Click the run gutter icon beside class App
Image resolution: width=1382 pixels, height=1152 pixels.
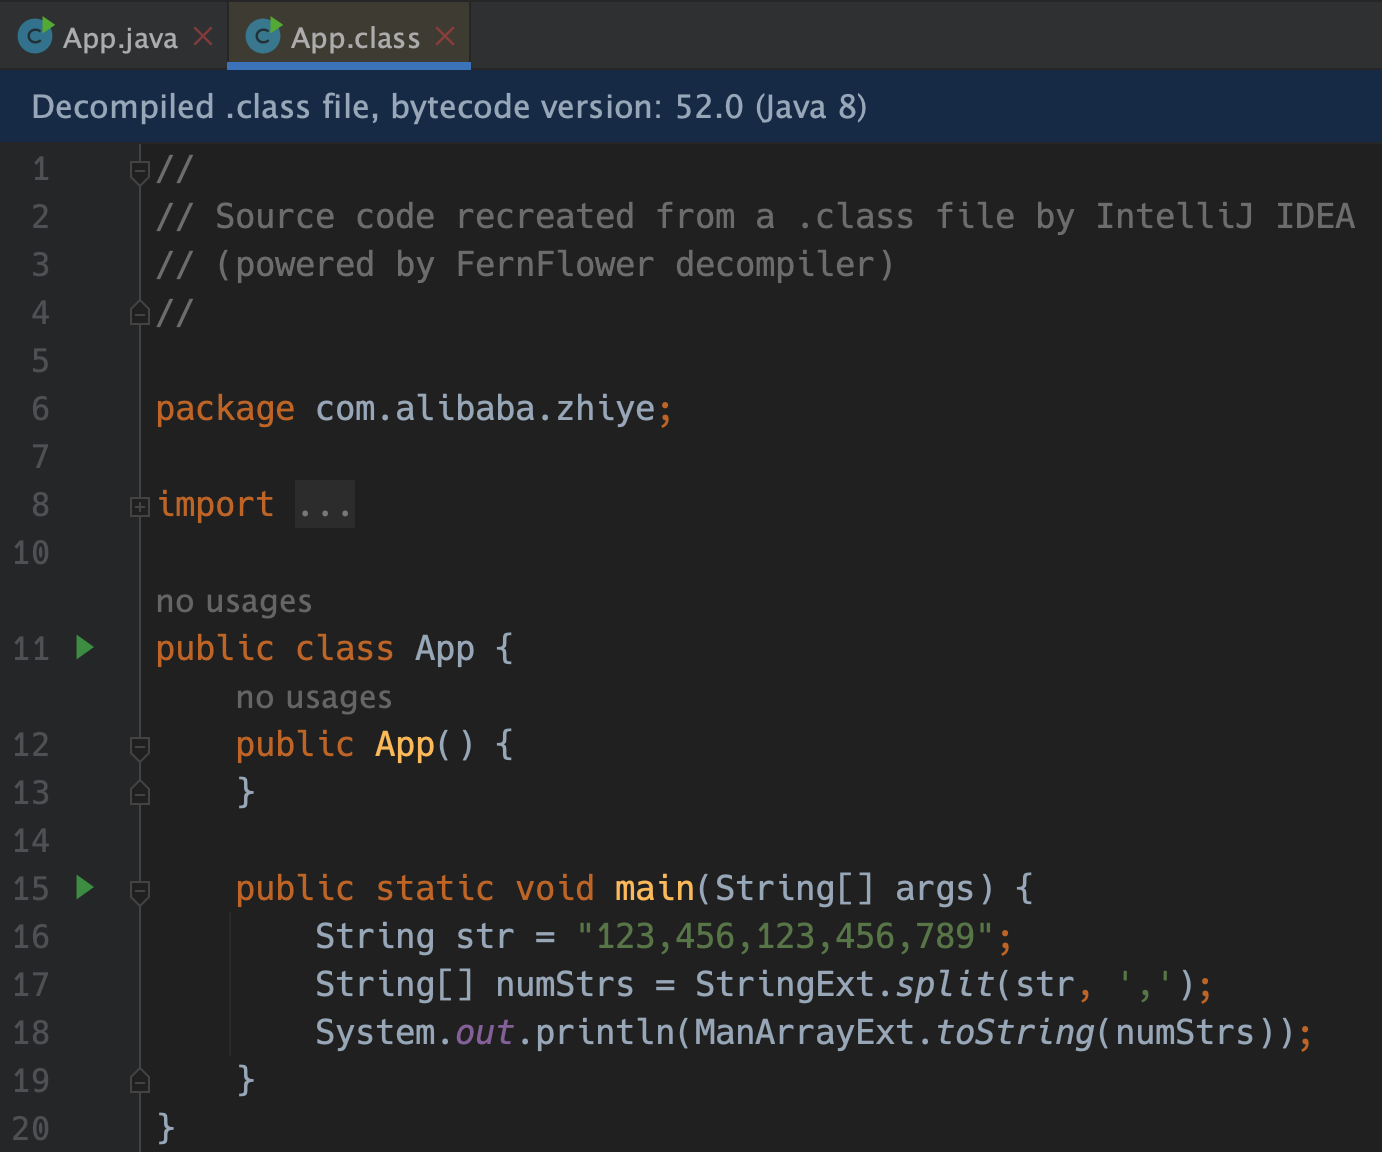(x=85, y=648)
